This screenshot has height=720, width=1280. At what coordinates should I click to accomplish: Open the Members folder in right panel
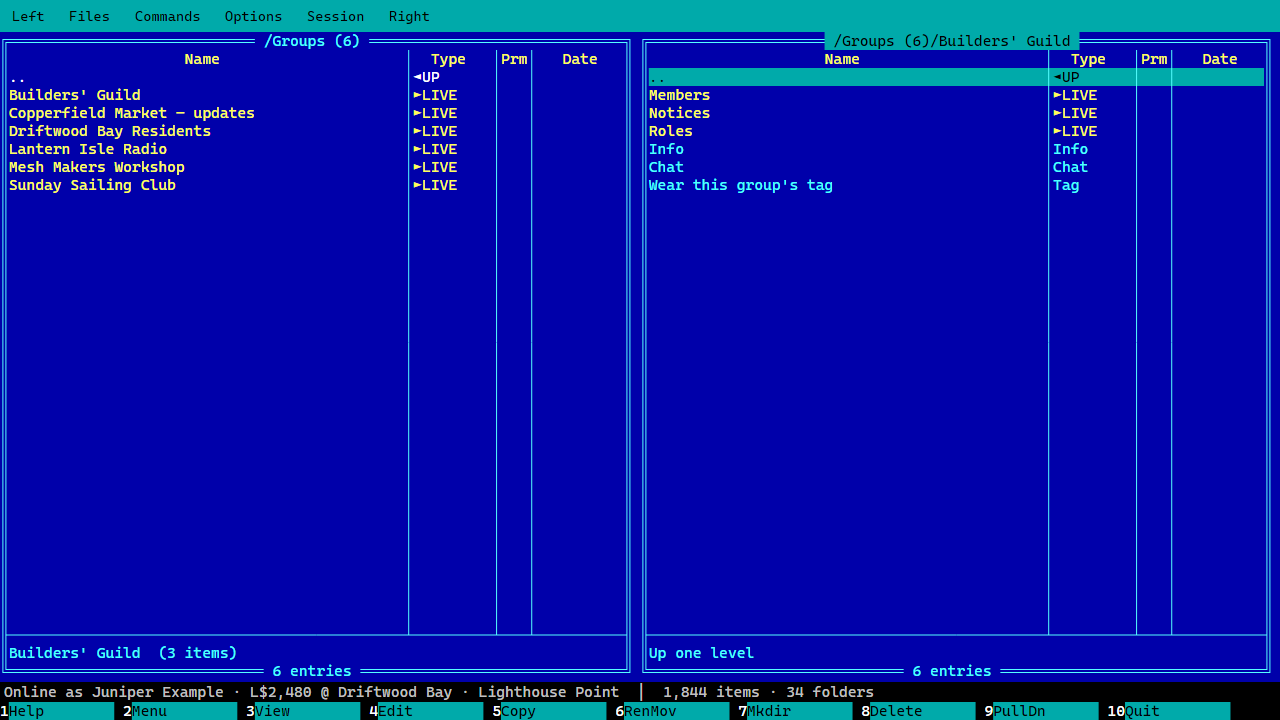[x=956, y=95]
